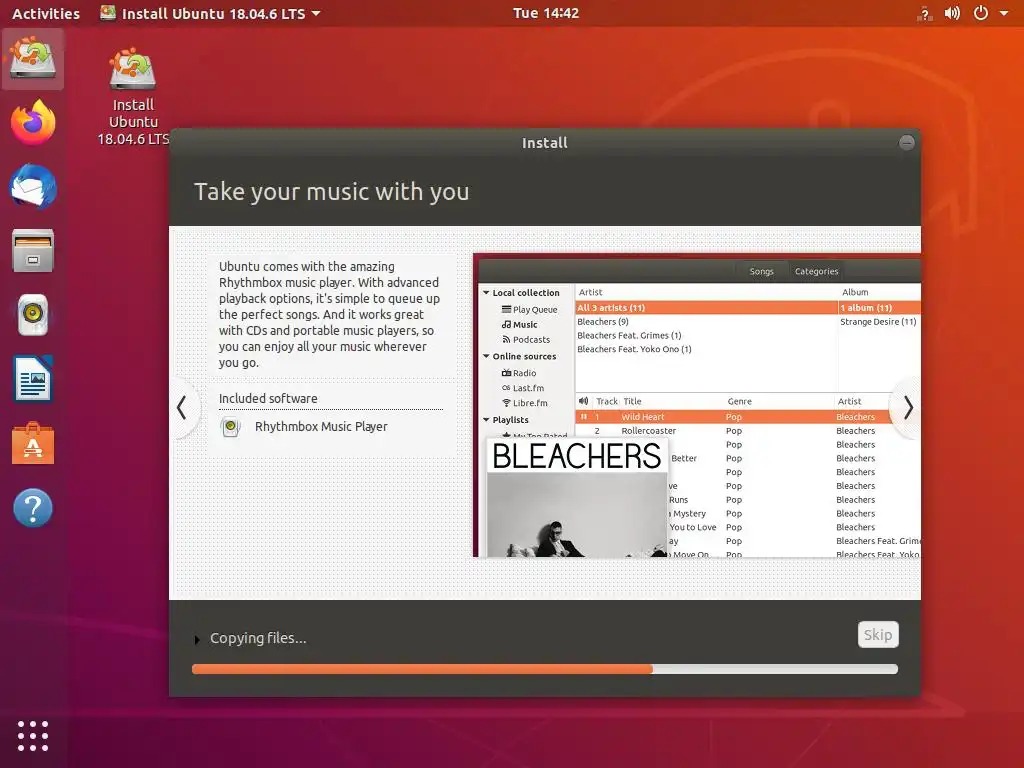Click the Install window title
This screenshot has width=1024, height=768.
tap(545, 142)
